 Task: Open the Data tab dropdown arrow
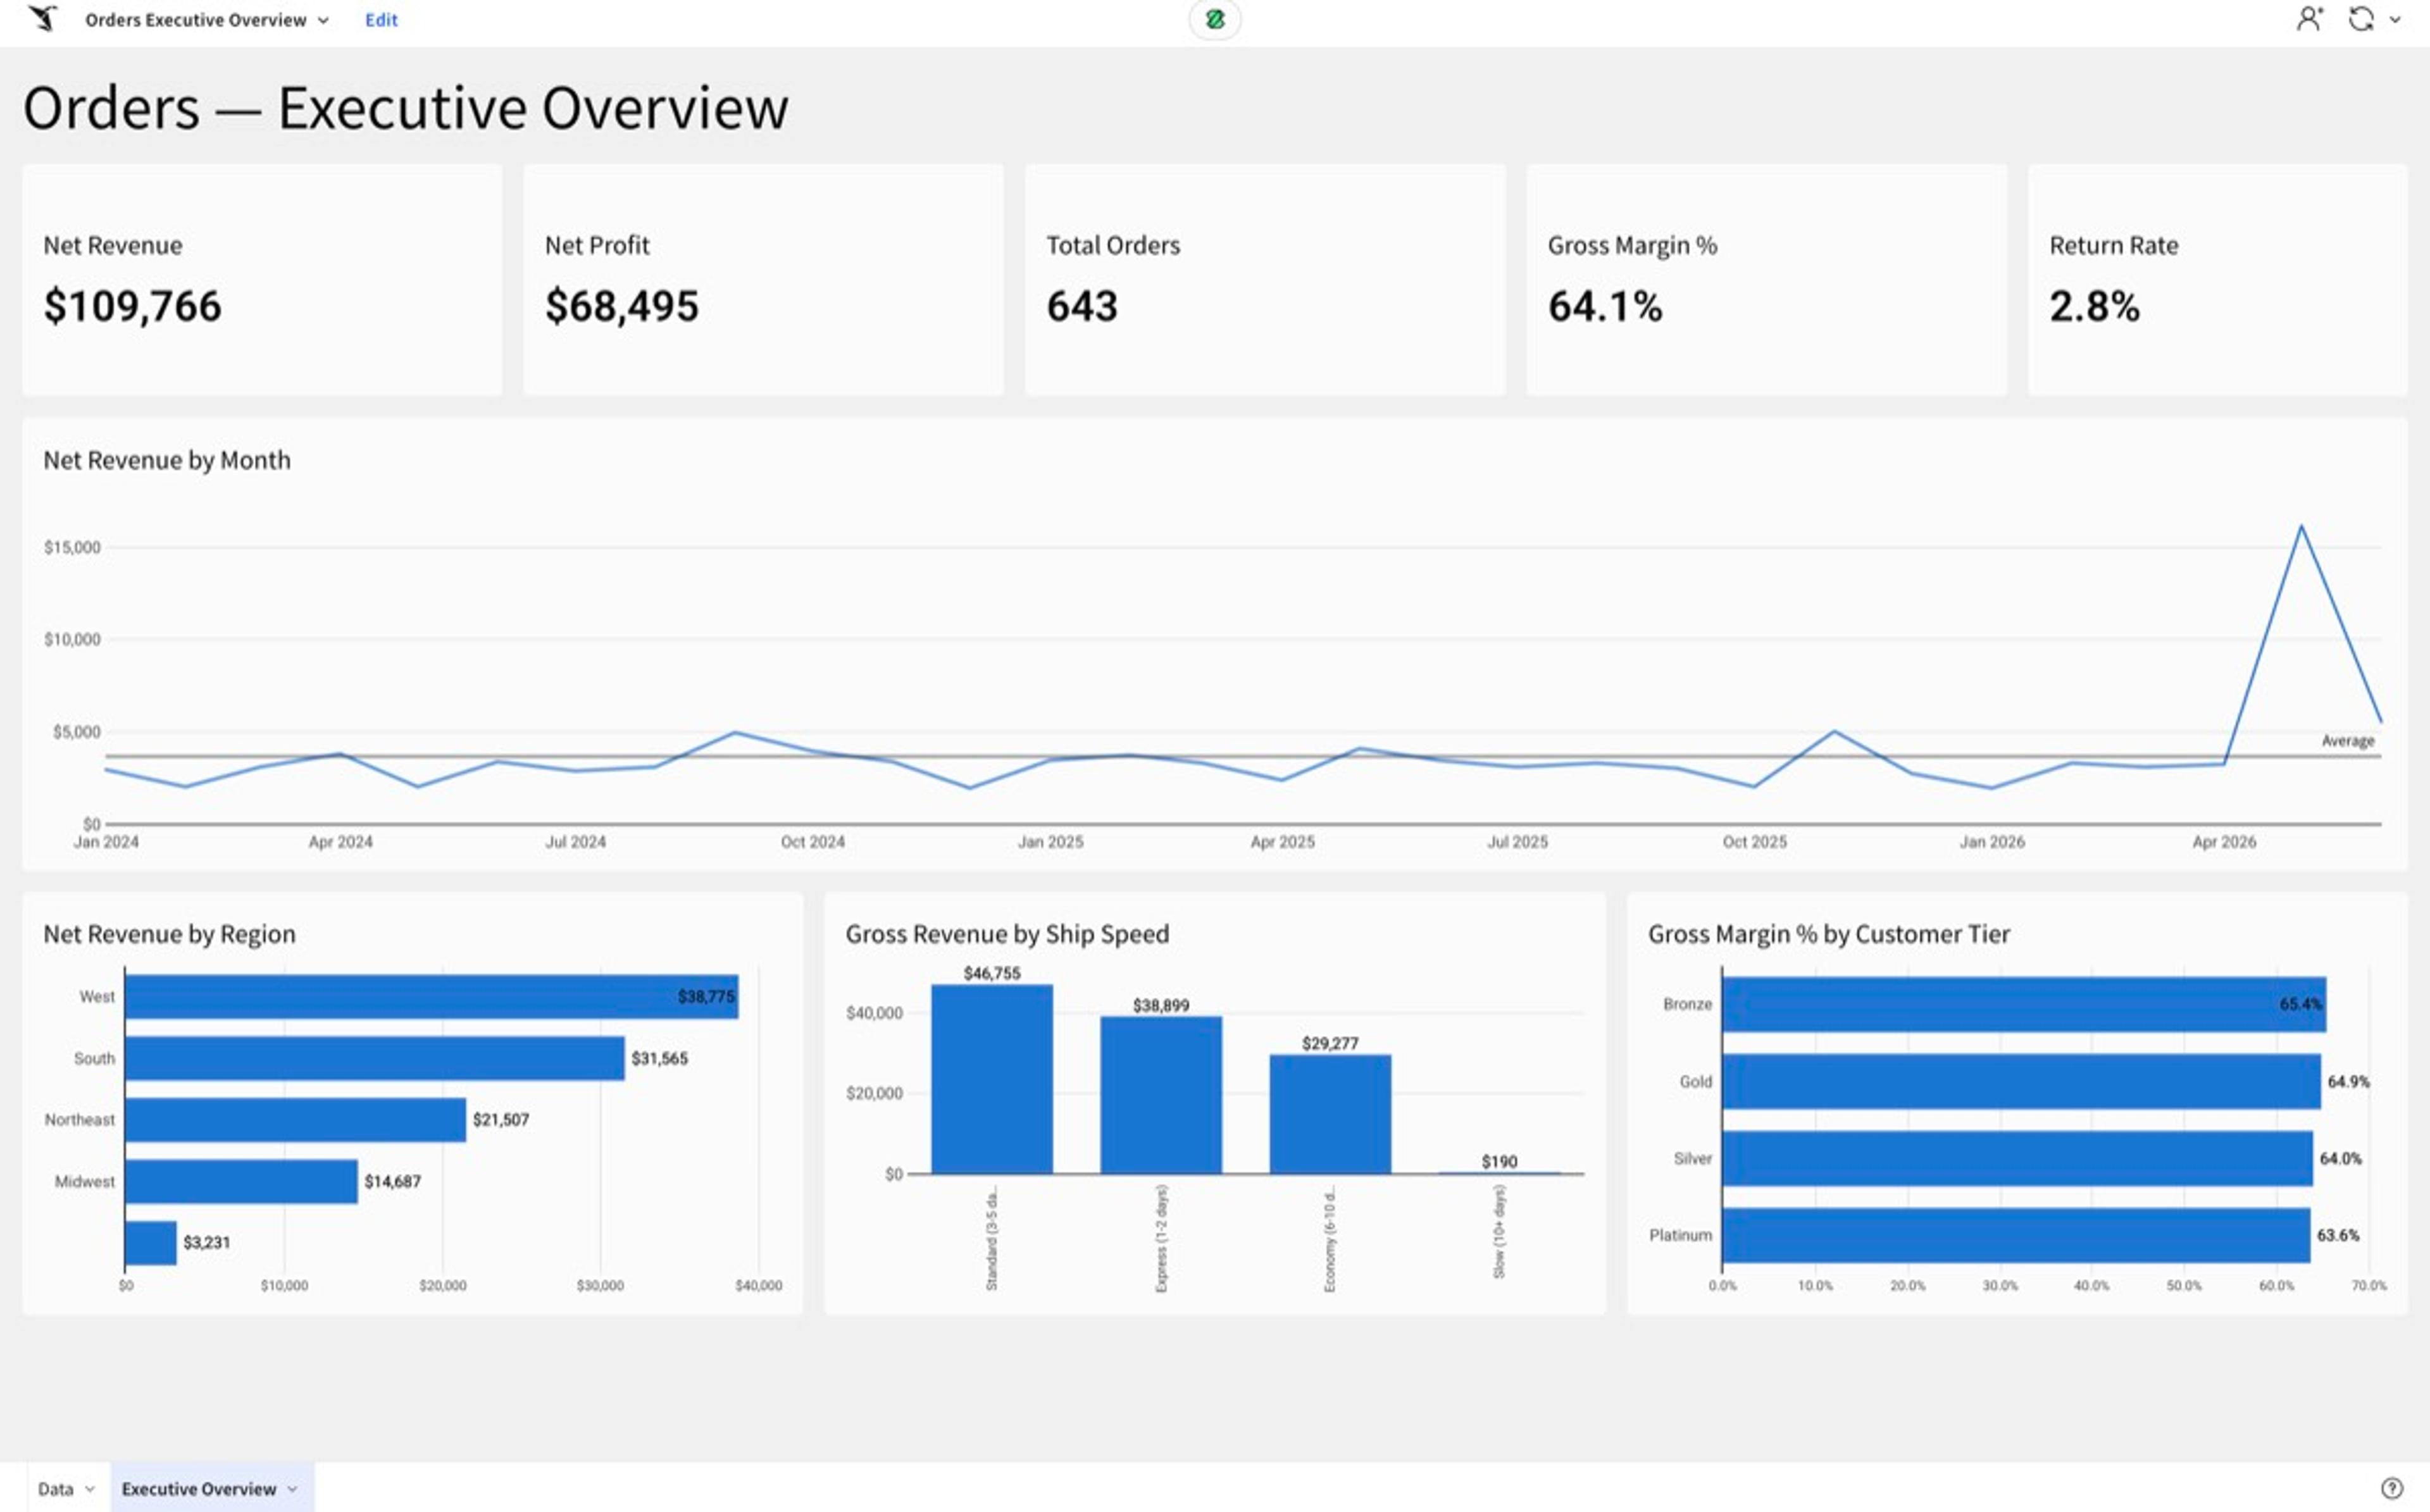click(90, 1489)
